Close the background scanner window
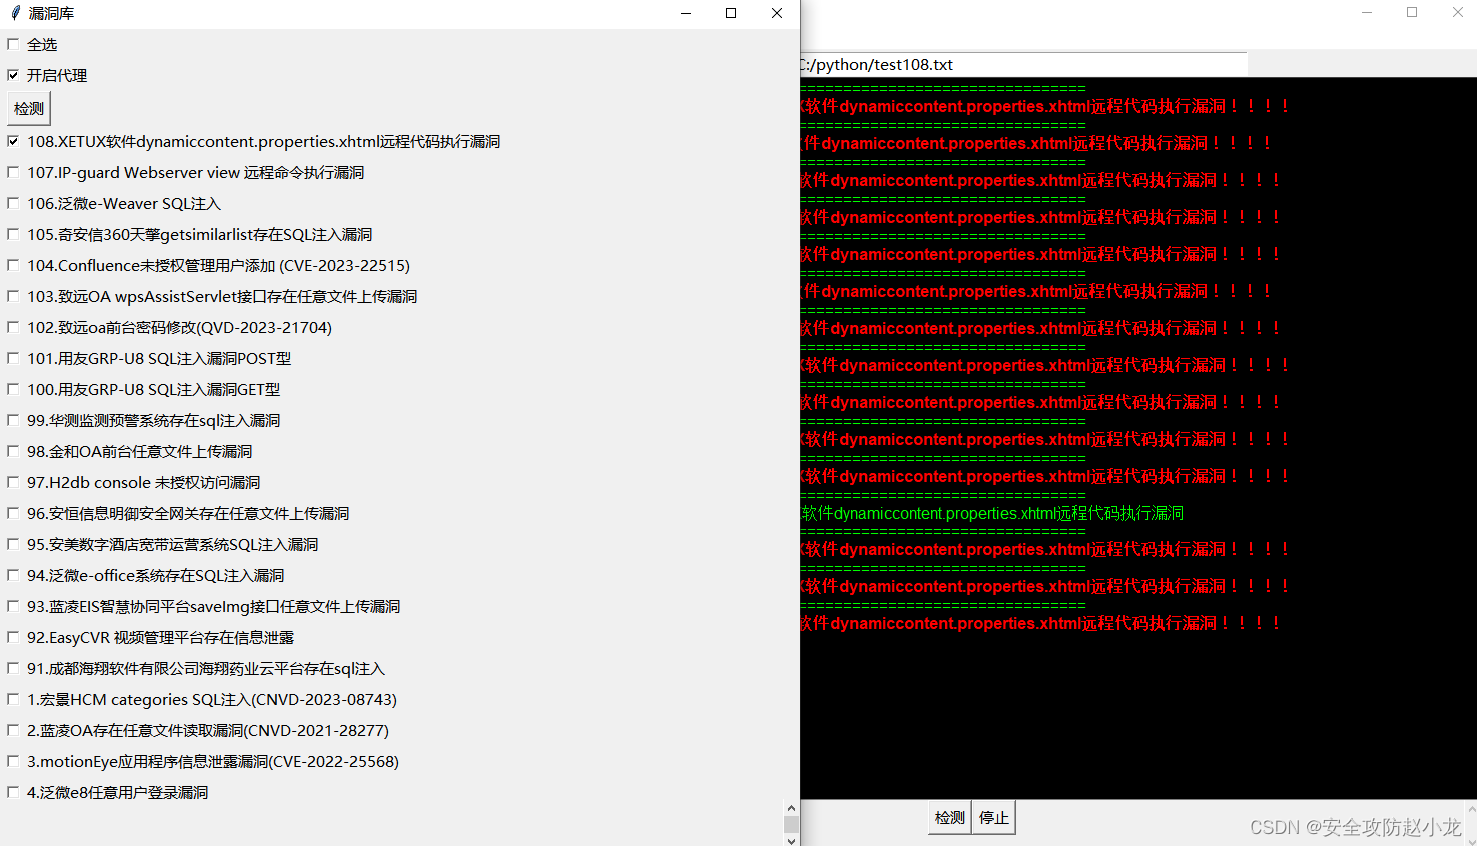Image resolution: width=1477 pixels, height=846 pixels. [1457, 12]
